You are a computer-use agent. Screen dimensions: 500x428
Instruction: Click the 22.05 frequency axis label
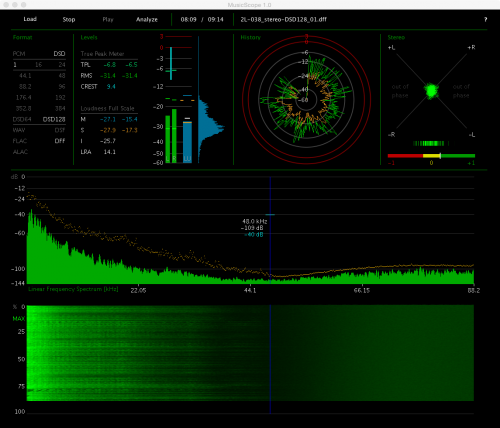[x=138, y=290]
